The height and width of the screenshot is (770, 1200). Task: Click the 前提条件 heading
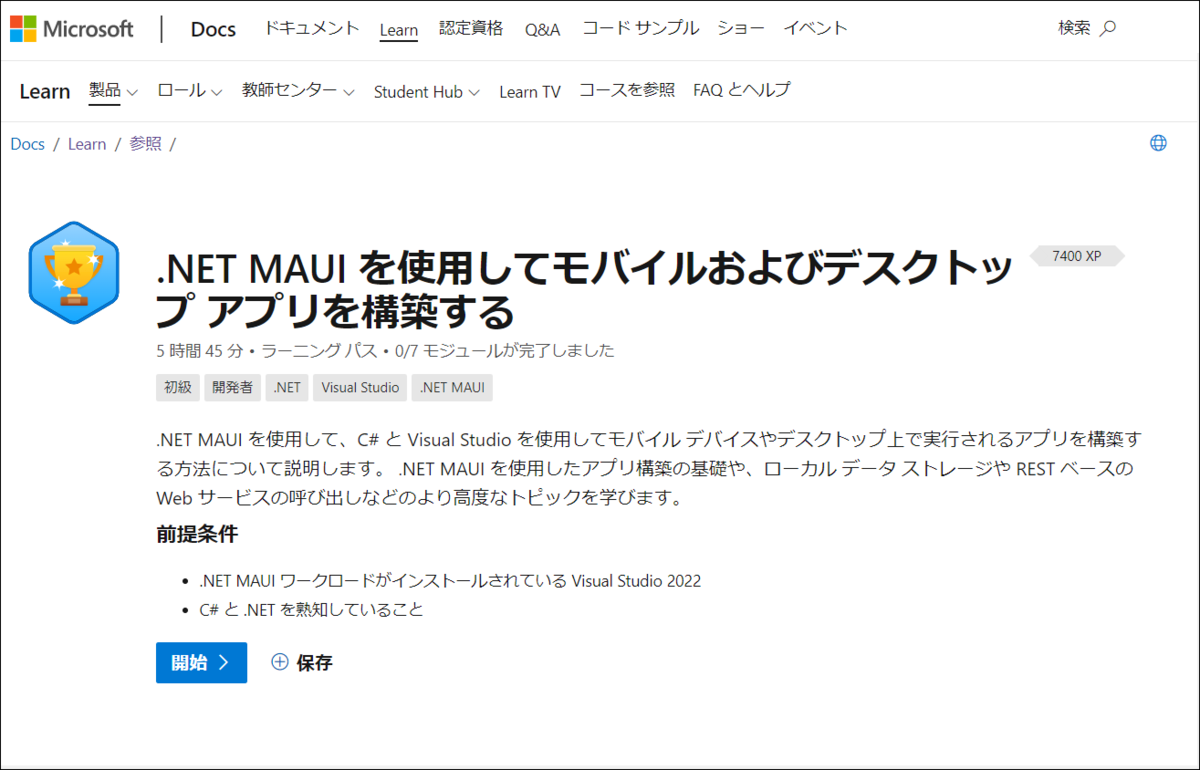[x=197, y=535]
